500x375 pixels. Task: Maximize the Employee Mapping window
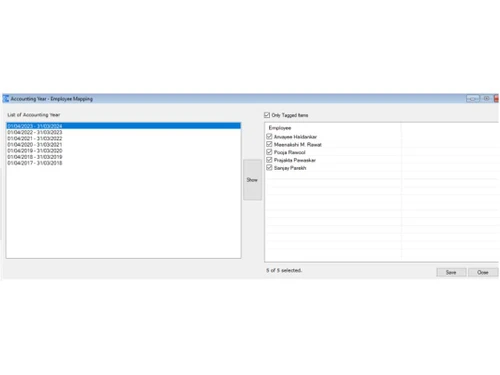click(487, 99)
